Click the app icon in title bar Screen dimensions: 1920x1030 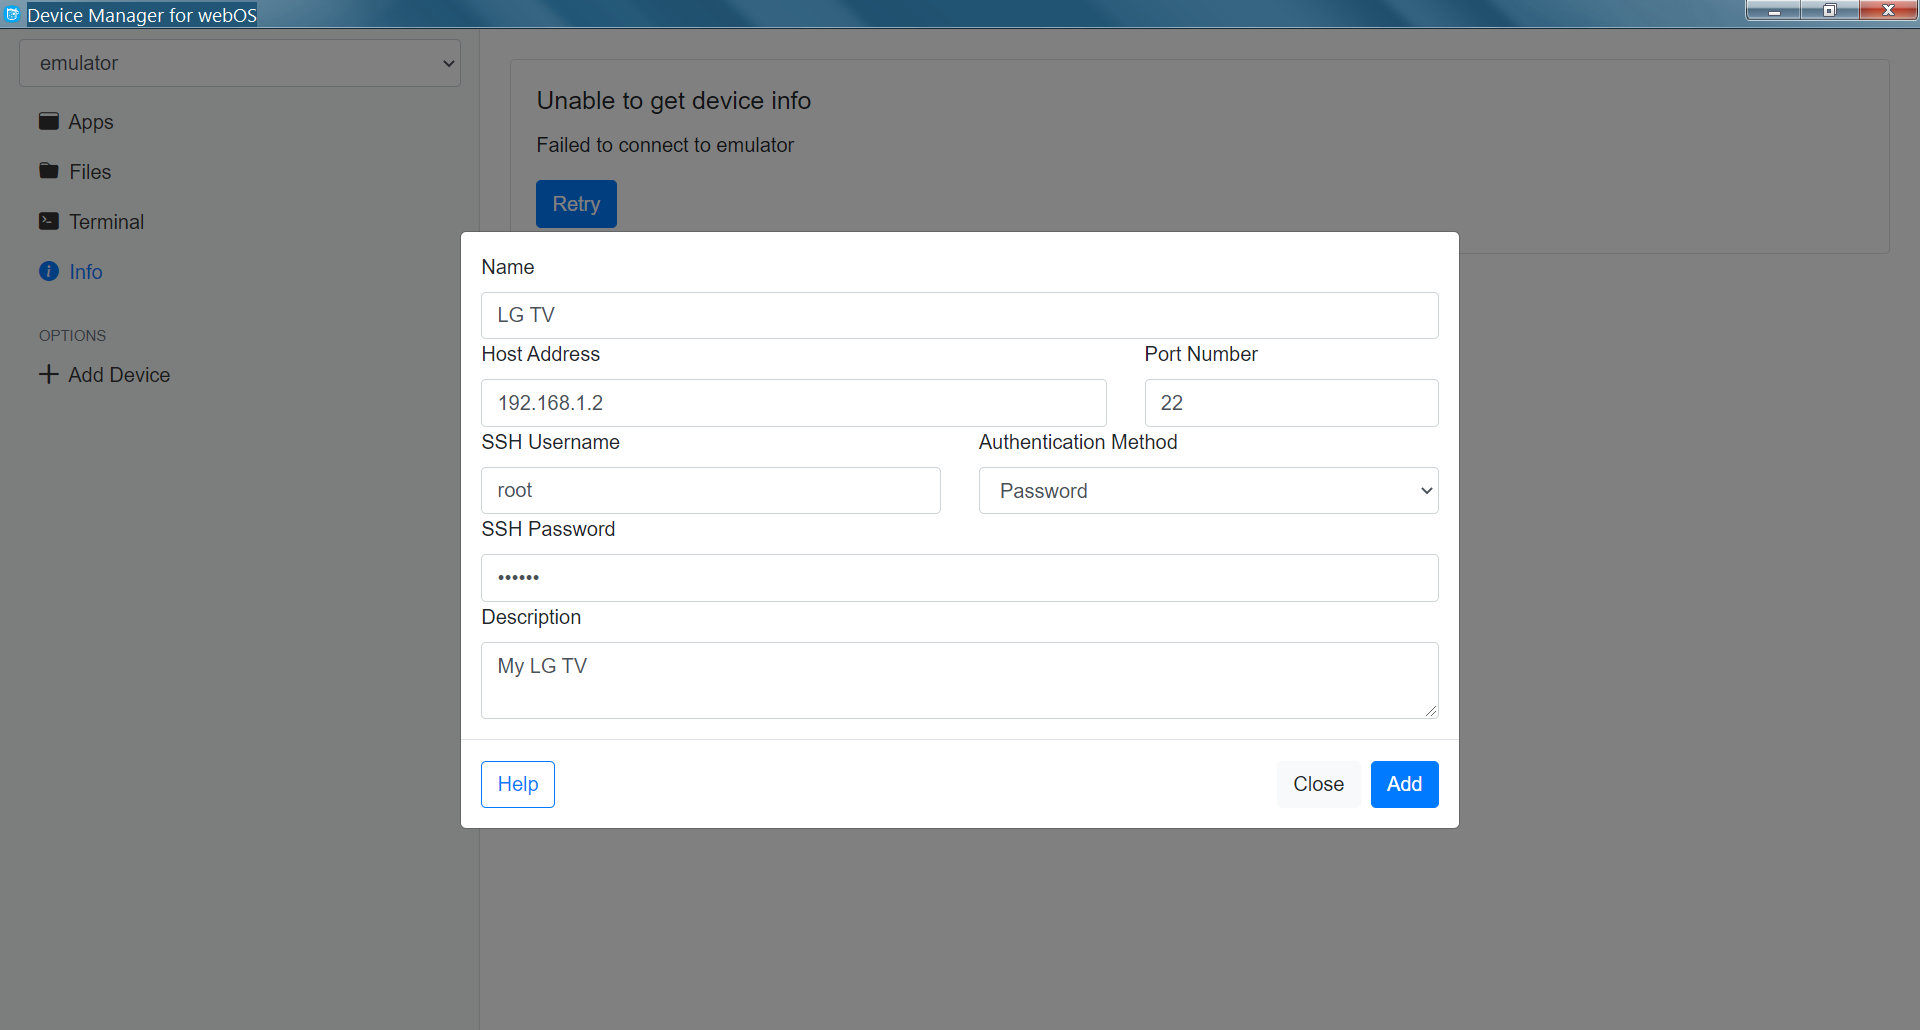12,14
